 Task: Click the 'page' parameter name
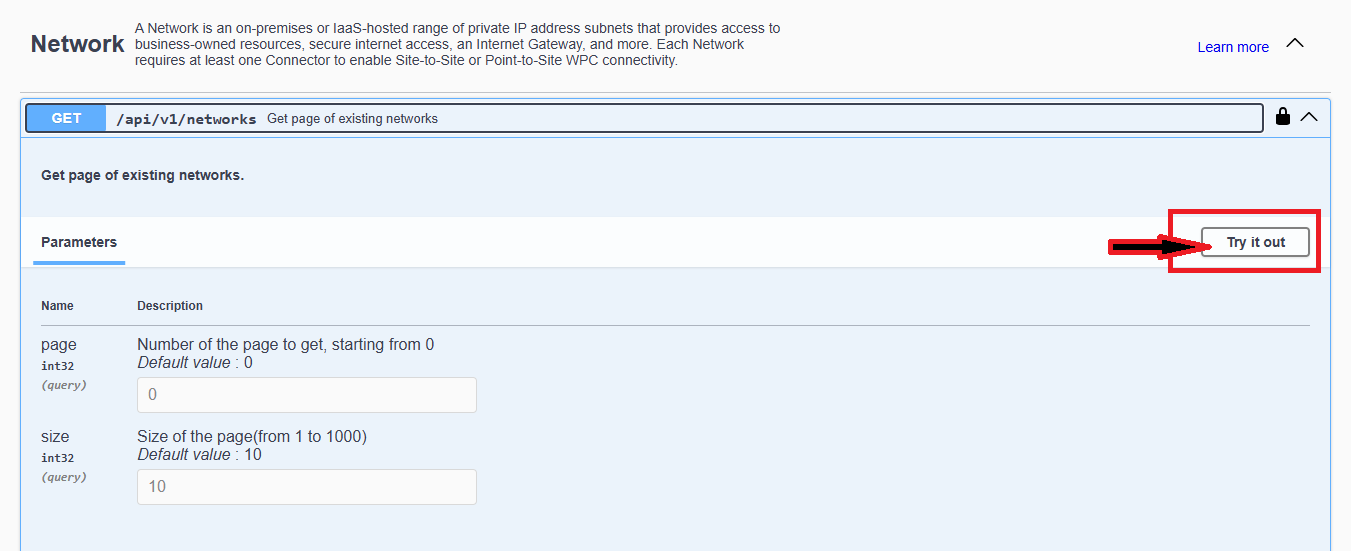pos(58,345)
